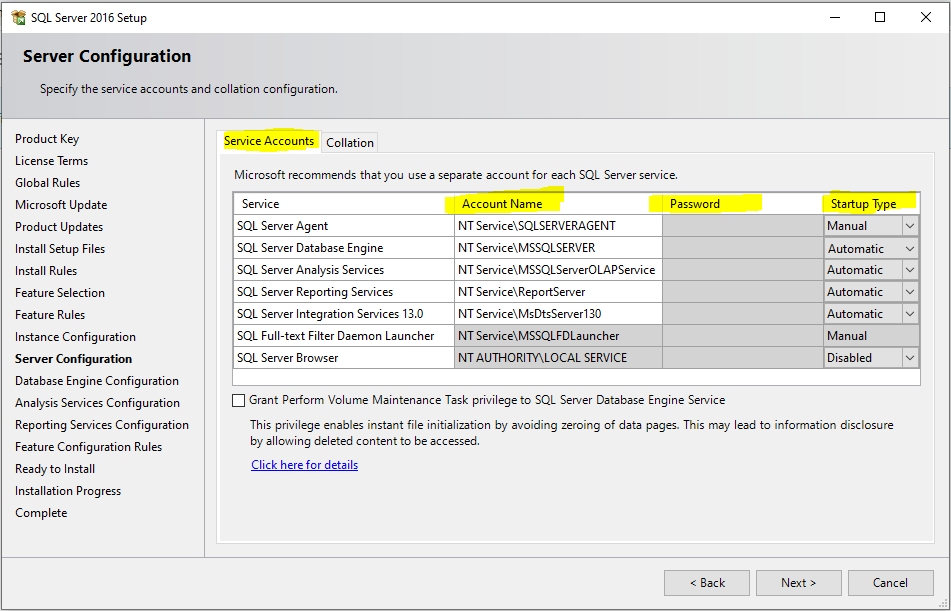
Task: Cancel the SQL Server setup
Action: click(890, 583)
